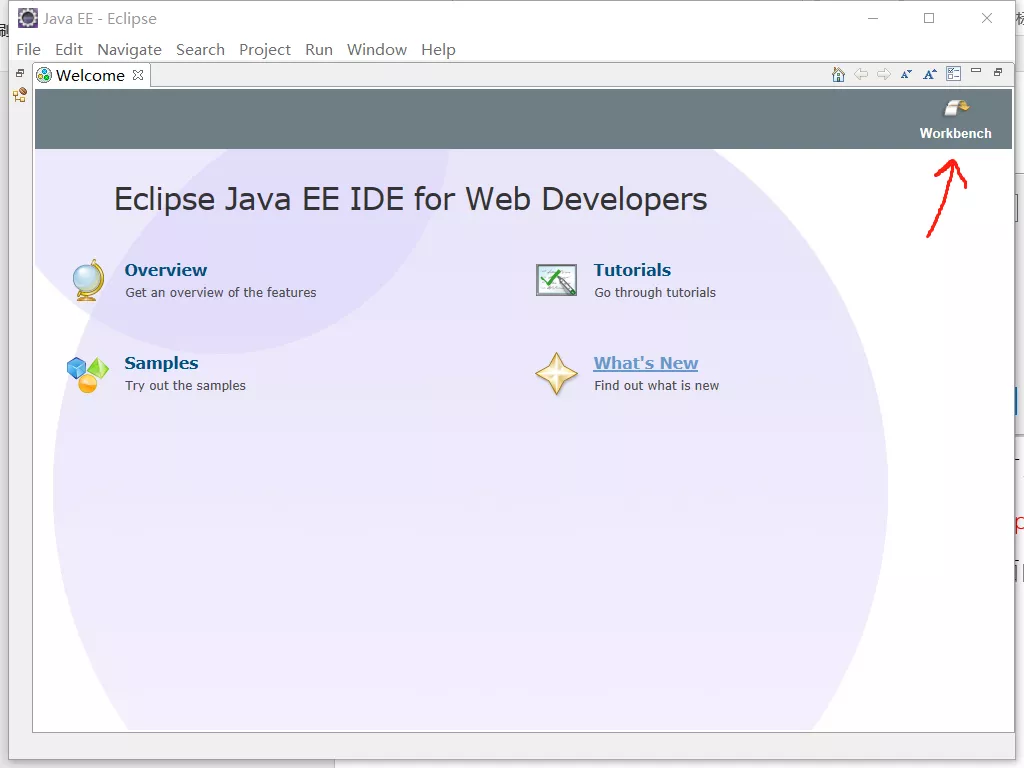Open the Window menu

point(377,50)
